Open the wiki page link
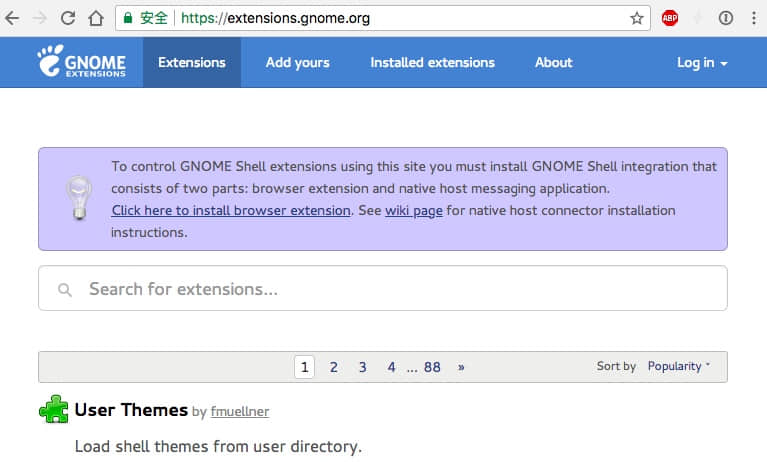The width and height of the screenshot is (767, 462). [x=413, y=210]
